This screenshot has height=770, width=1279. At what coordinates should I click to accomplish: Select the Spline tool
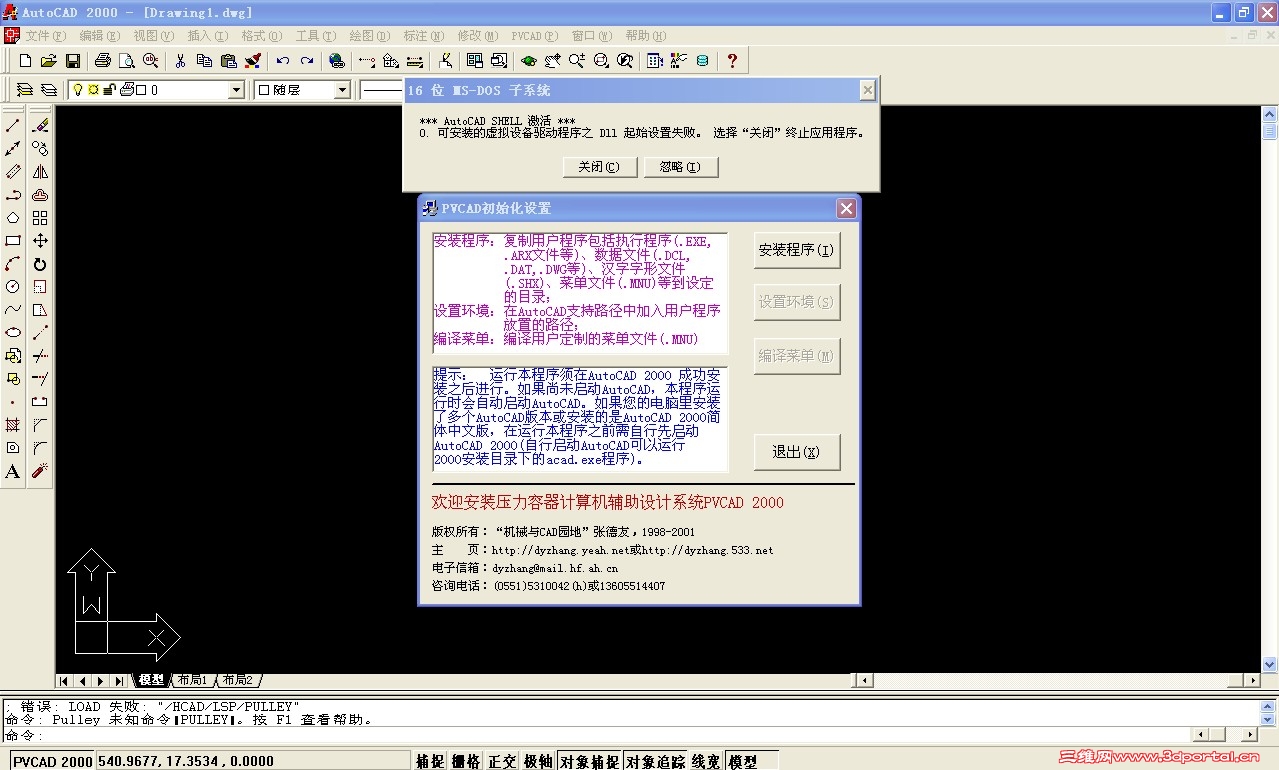click(13, 310)
